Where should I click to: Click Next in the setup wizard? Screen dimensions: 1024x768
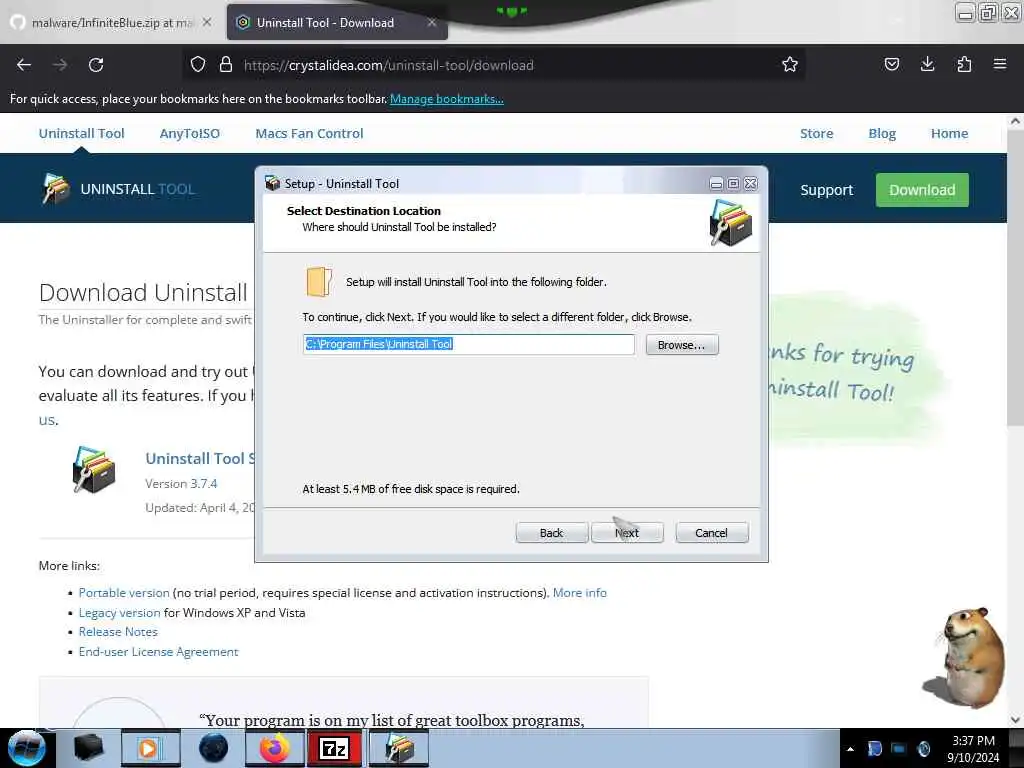click(627, 533)
